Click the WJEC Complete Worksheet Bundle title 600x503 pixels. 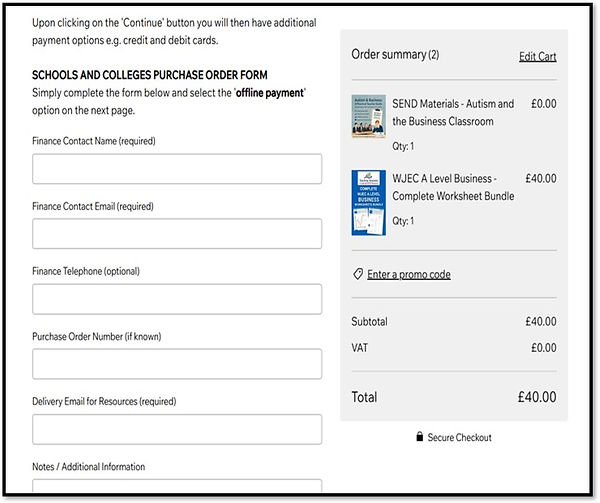click(x=453, y=187)
